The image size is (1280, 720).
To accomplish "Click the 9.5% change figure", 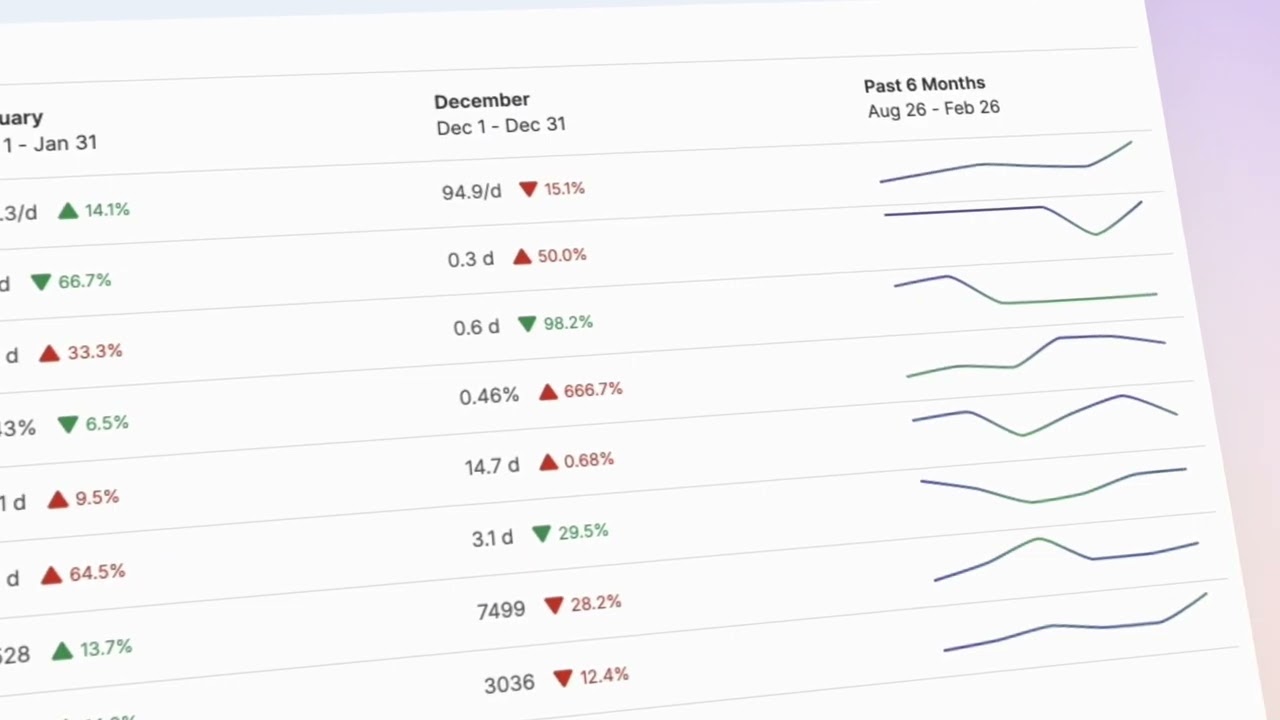I will [97, 497].
